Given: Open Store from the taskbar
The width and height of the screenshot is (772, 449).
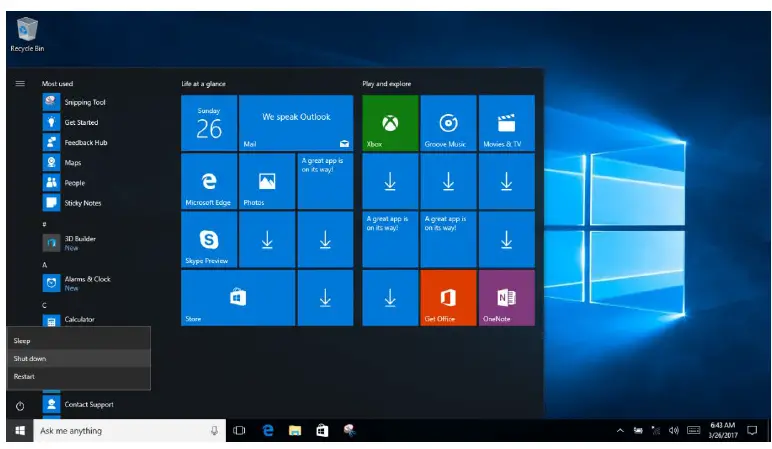Looking at the screenshot, I should pos(322,431).
